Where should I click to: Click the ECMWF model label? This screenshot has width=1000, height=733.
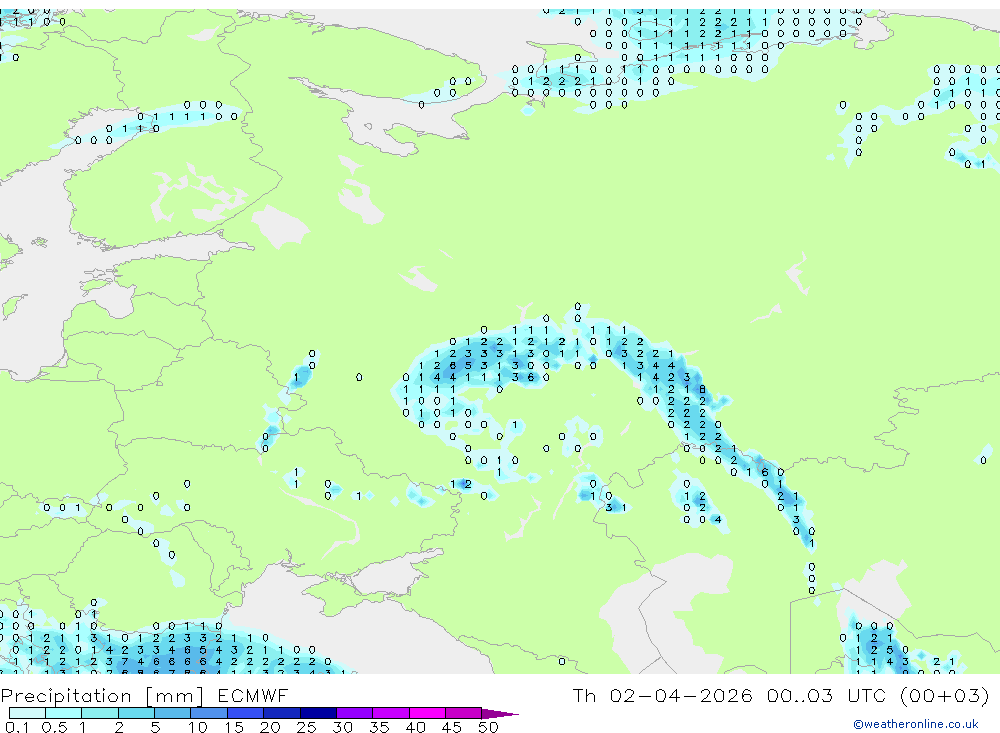point(253,695)
